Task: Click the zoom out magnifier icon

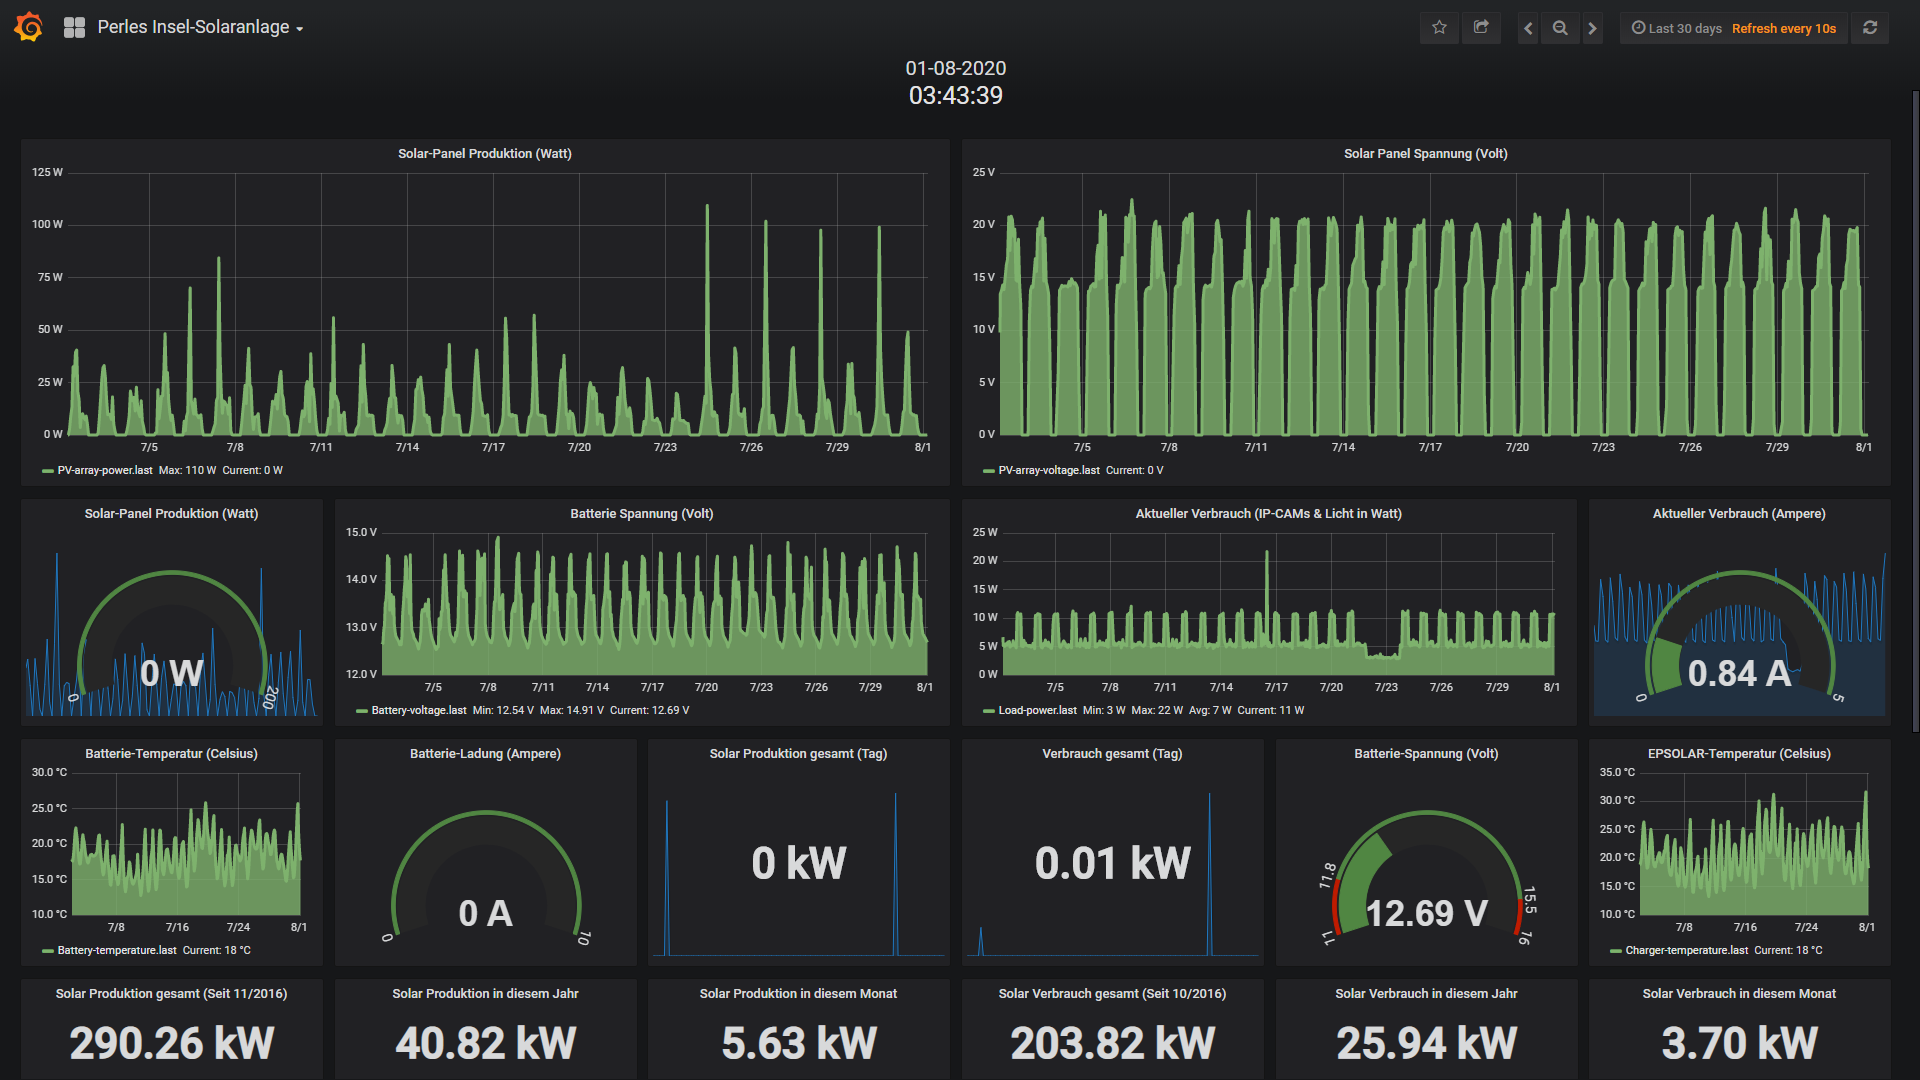Action: 1560,28
